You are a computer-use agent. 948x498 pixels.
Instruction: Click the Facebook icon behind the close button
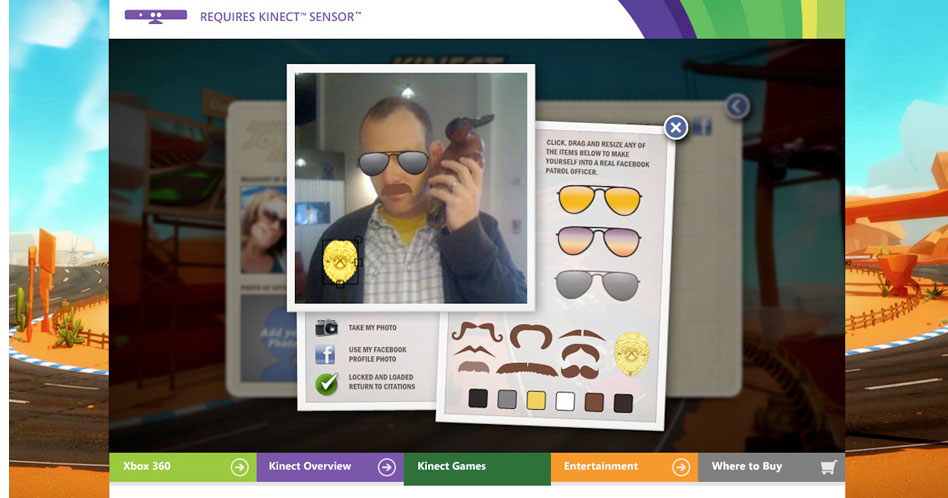(701, 125)
